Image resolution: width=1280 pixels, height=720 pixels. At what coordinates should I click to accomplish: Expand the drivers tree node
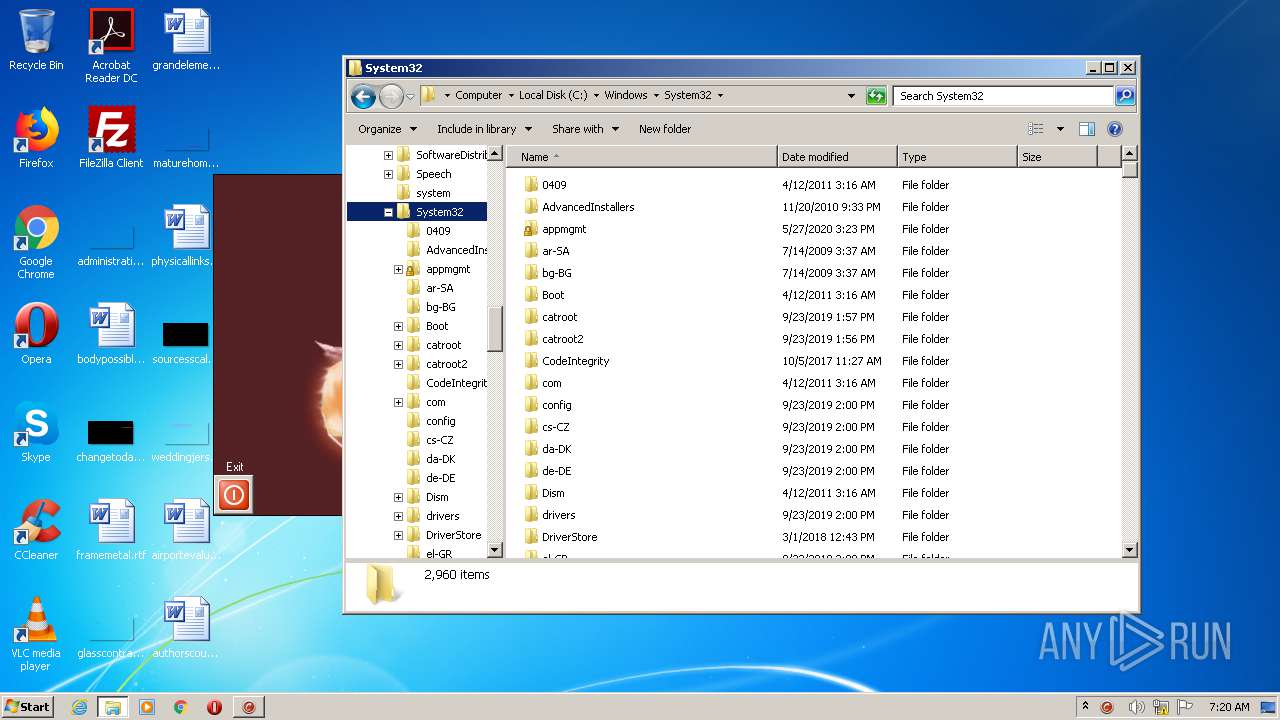tap(398, 516)
